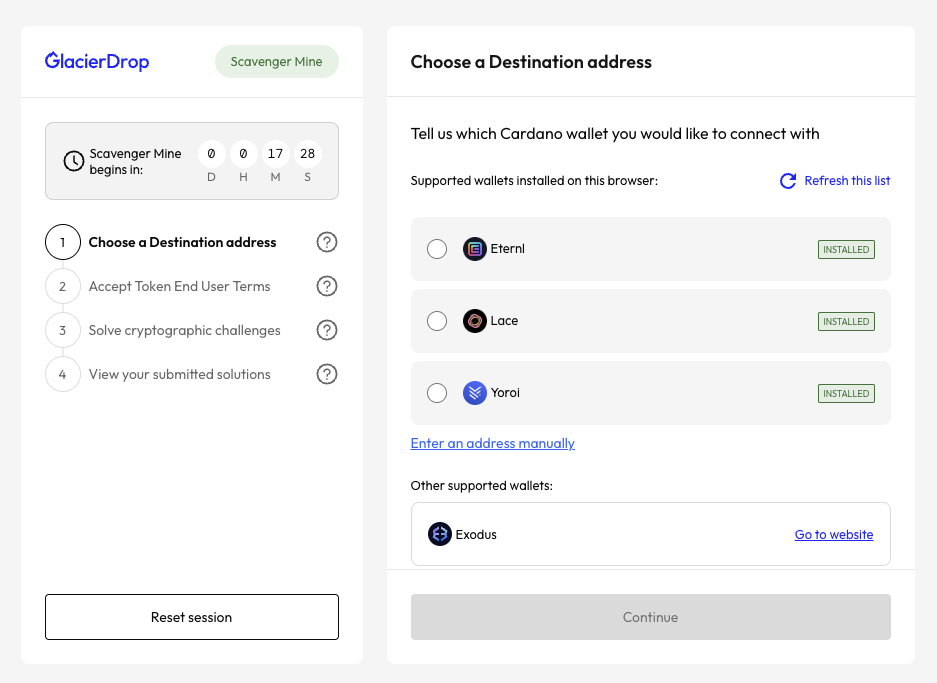The height and width of the screenshot is (683, 937).
Task: Select the Yoroi wallet radio button
Action: [437, 393]
